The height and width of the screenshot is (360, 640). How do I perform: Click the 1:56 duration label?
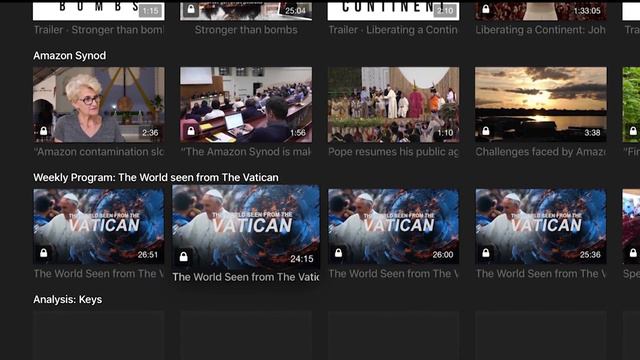pyautogui.click(x=298, y=132)
